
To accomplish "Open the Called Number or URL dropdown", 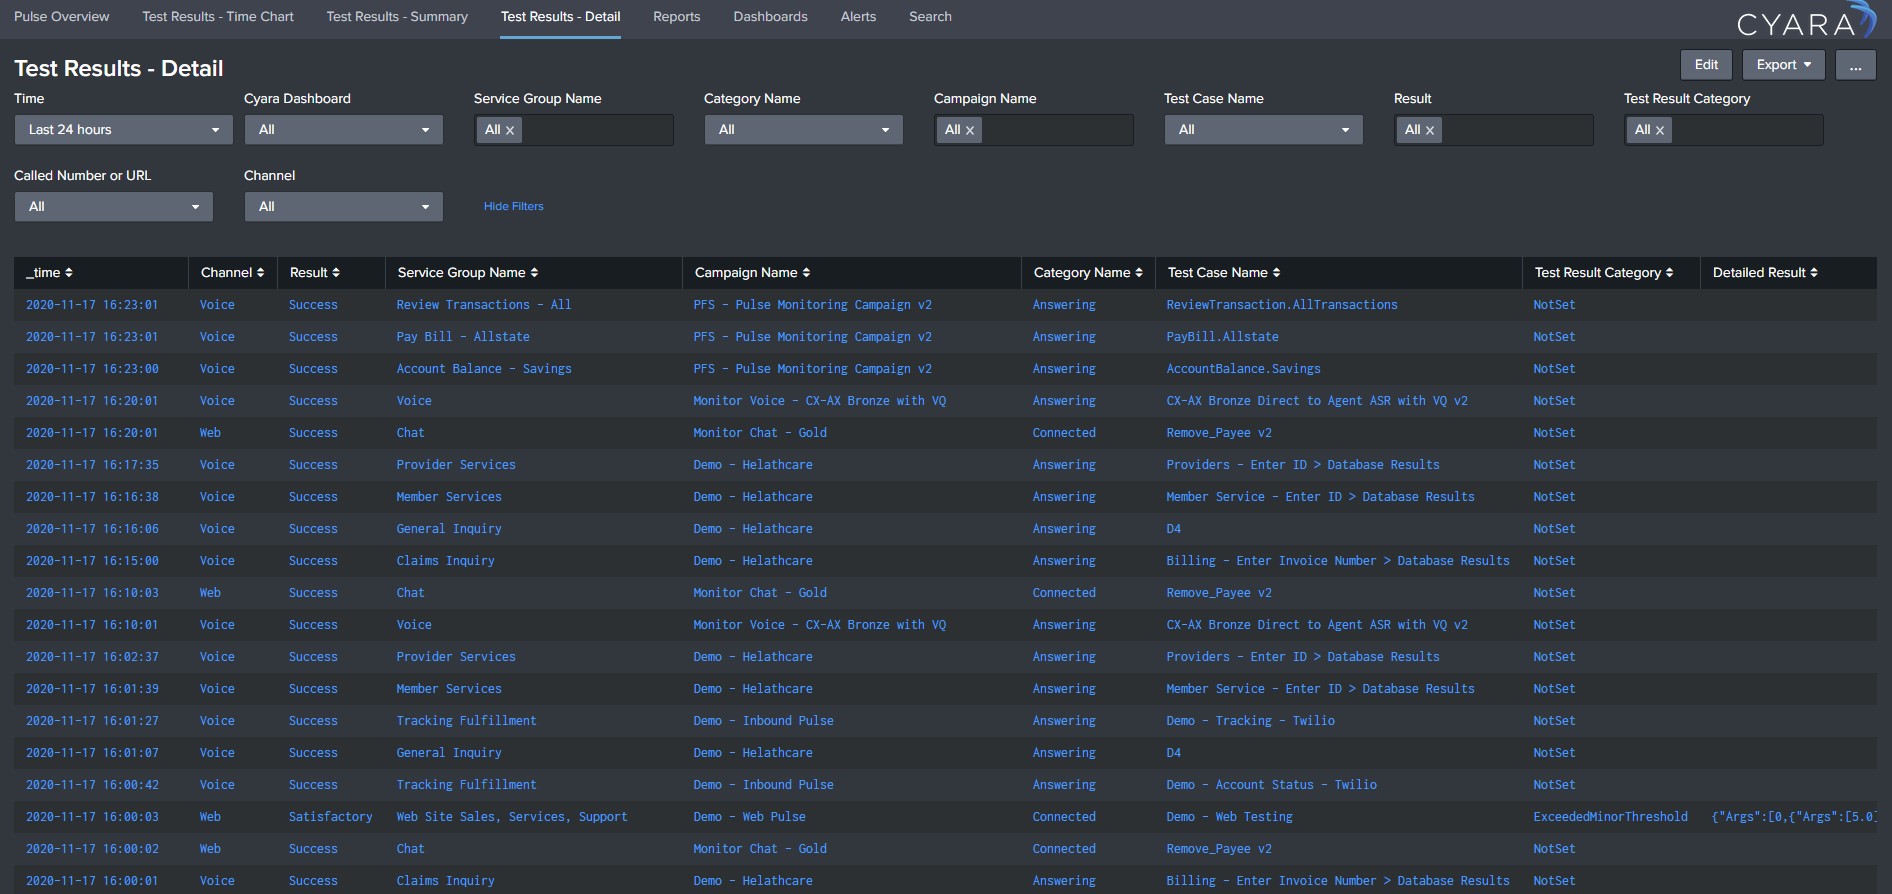I will (113, 207).
